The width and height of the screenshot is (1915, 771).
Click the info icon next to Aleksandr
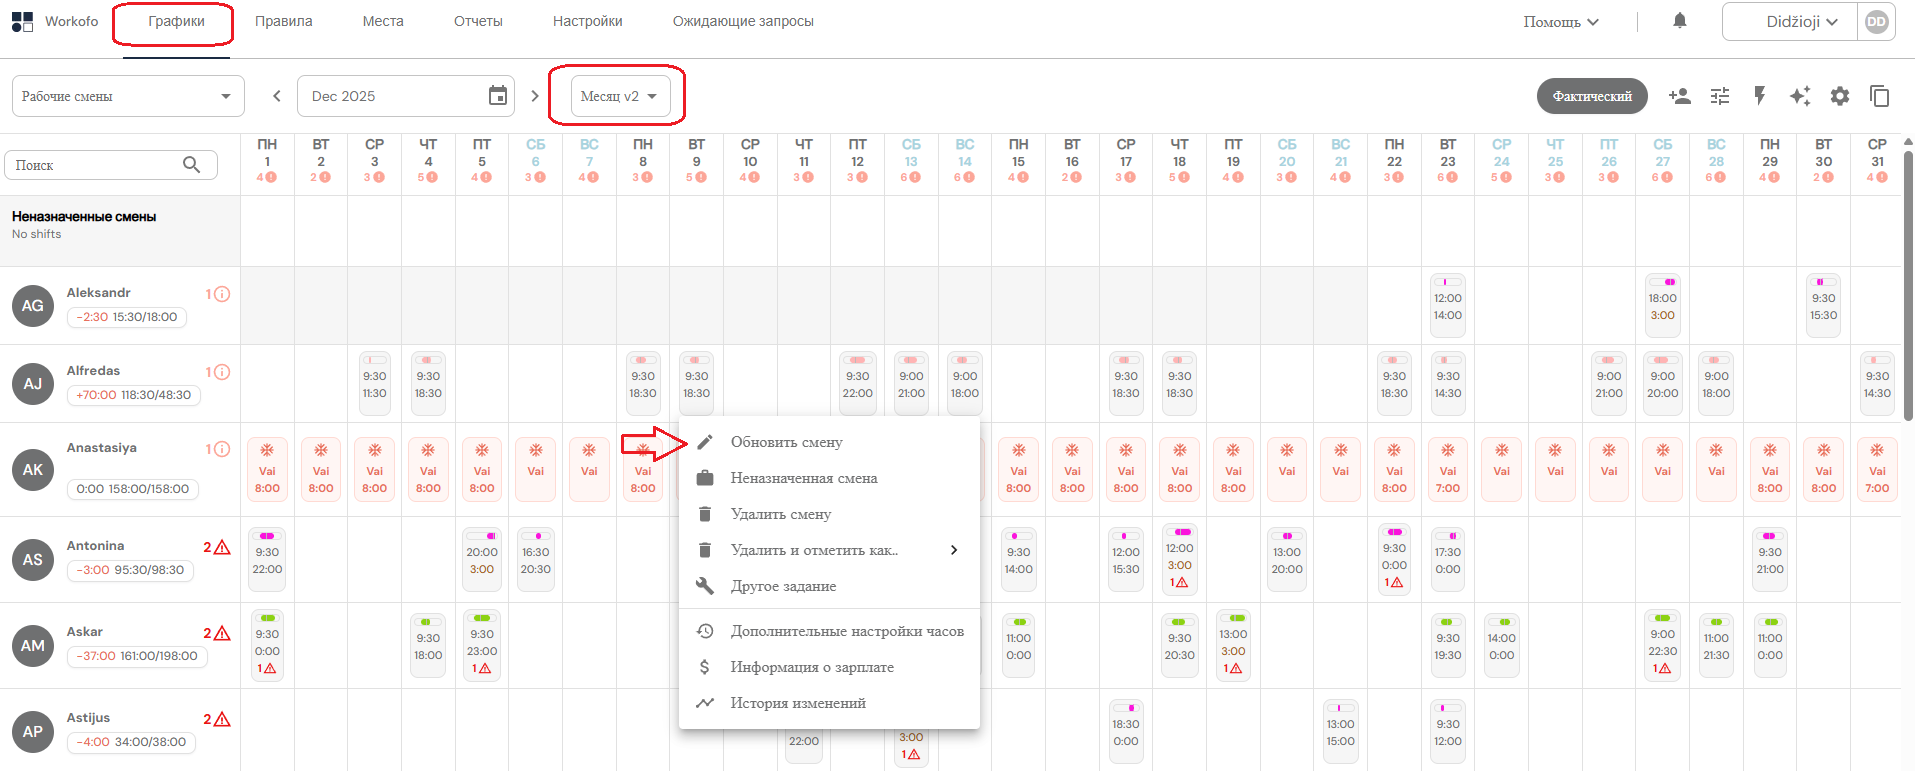click(x=222, y=294)
